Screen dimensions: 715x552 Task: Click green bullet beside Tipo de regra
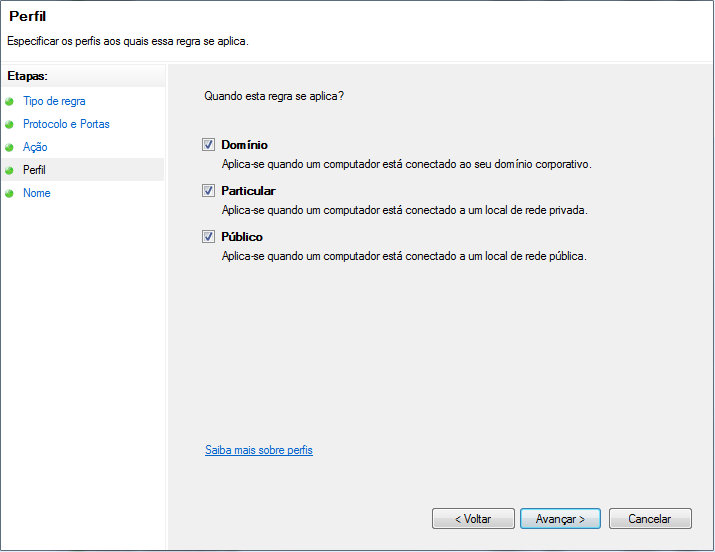point(10,102)
